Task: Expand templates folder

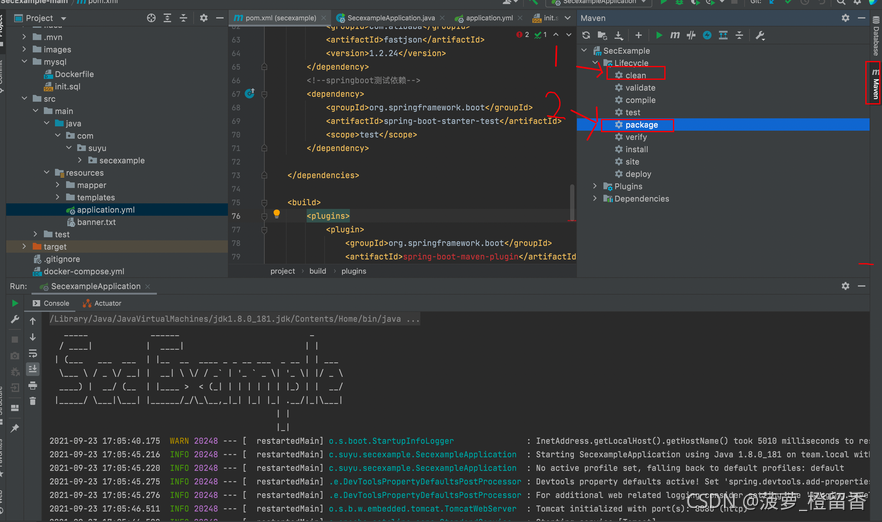Action: [57, 197]
